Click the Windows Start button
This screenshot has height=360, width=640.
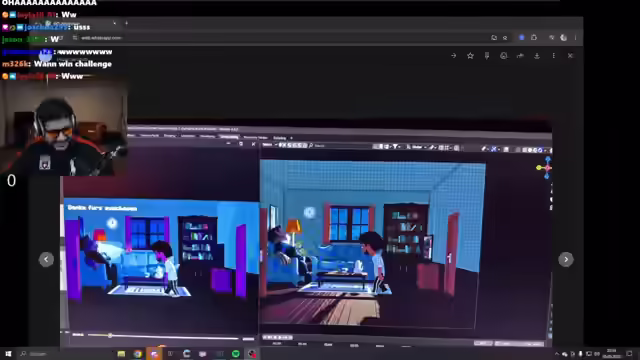[x=8, y=354]
